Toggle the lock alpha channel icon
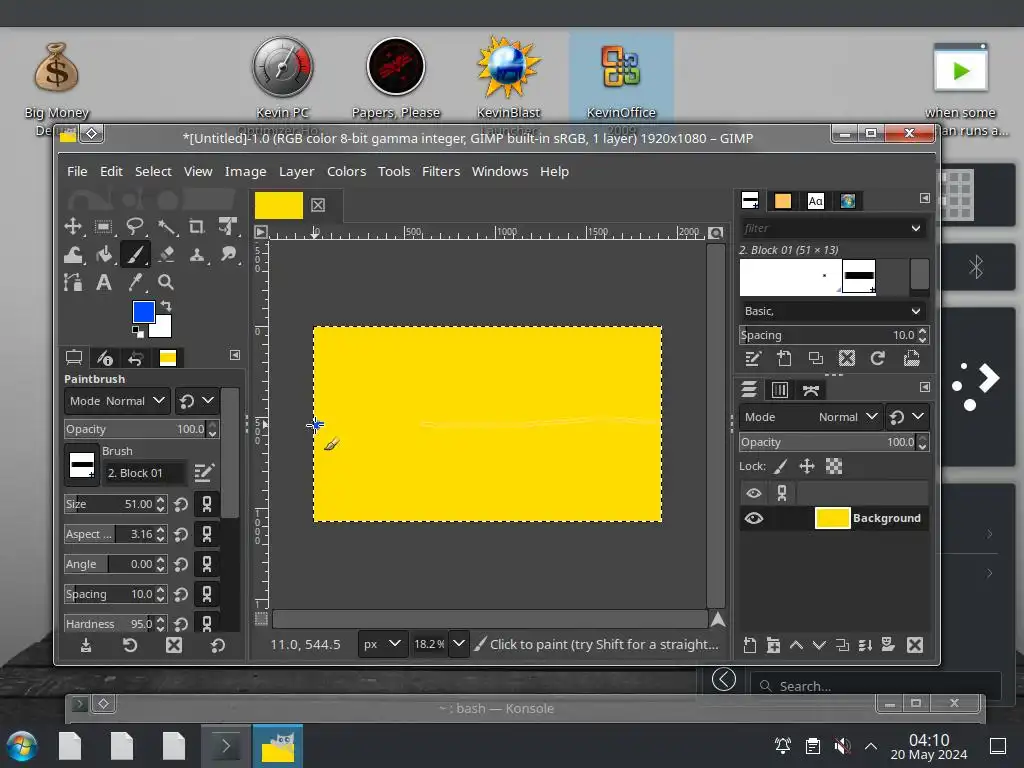Screen dimensions: 1024x768 [834, 466]
